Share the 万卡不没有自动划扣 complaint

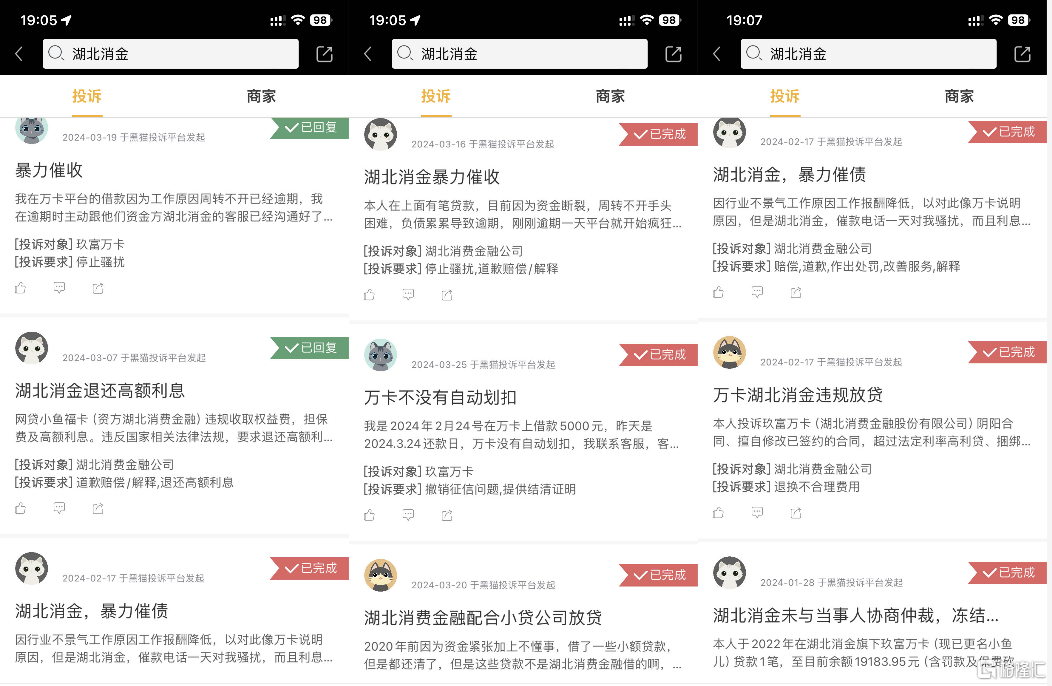447,515
